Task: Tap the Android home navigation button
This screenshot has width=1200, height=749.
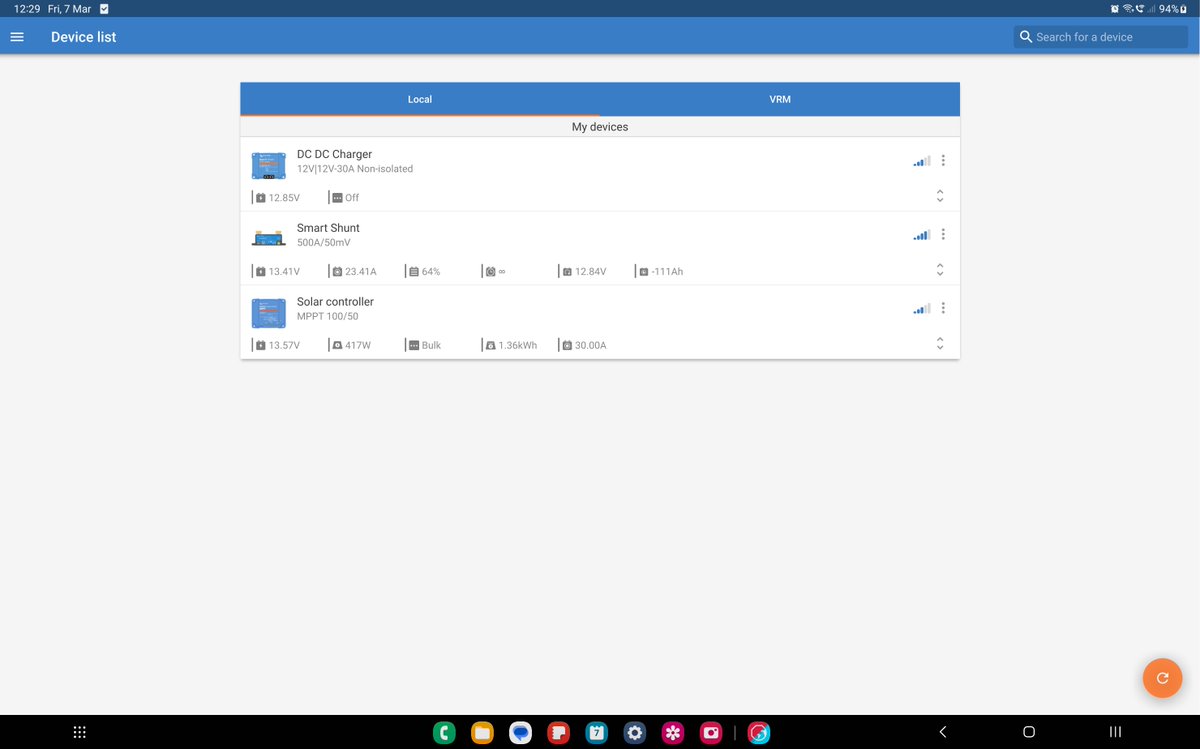Action: (1029, 732)
